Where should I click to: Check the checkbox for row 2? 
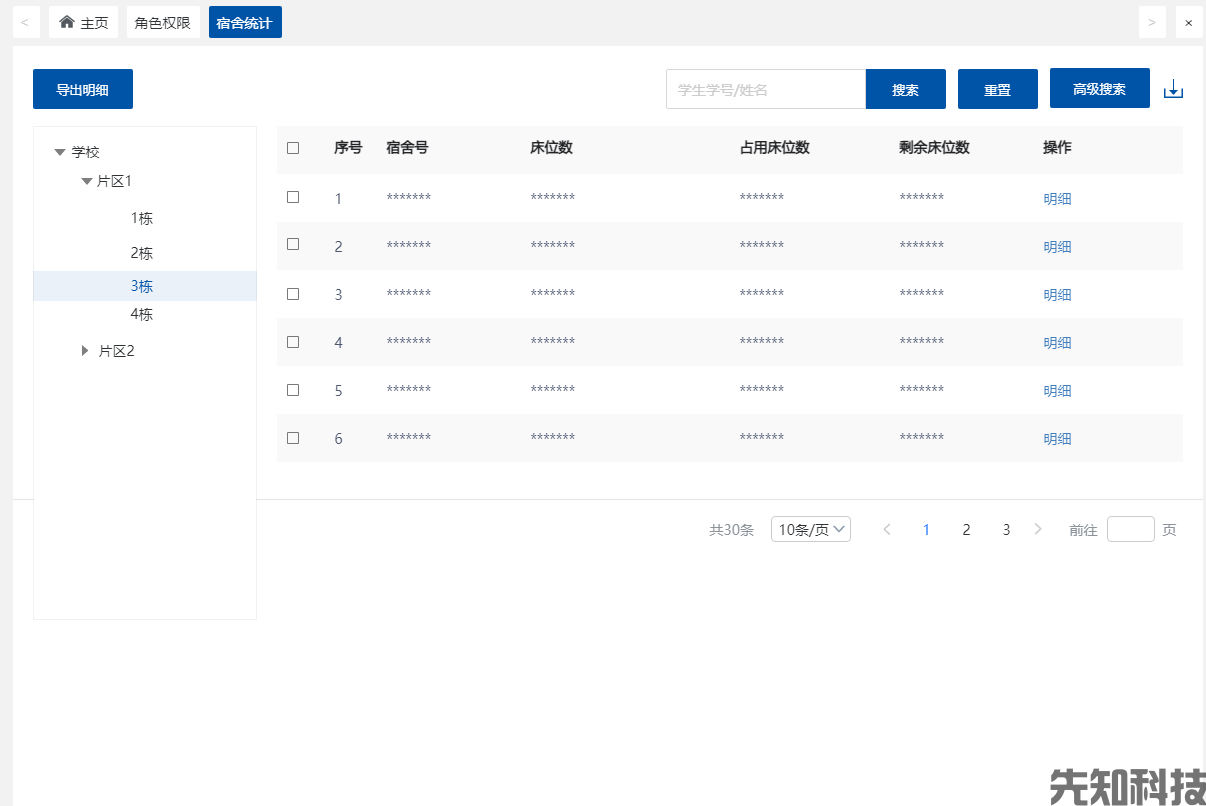293,244
